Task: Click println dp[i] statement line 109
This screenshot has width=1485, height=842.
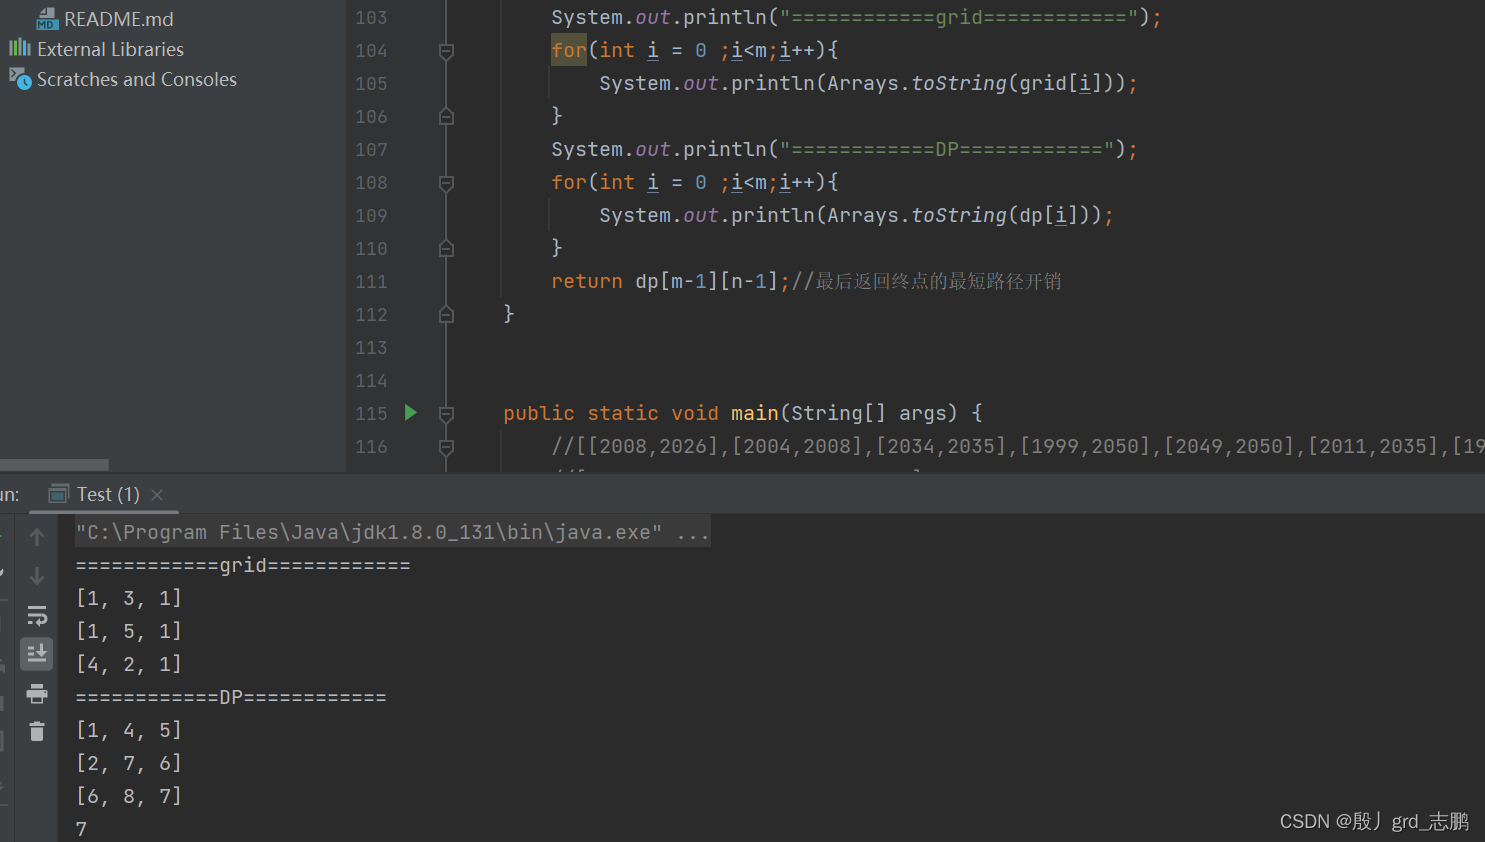Action: (856, 216)
